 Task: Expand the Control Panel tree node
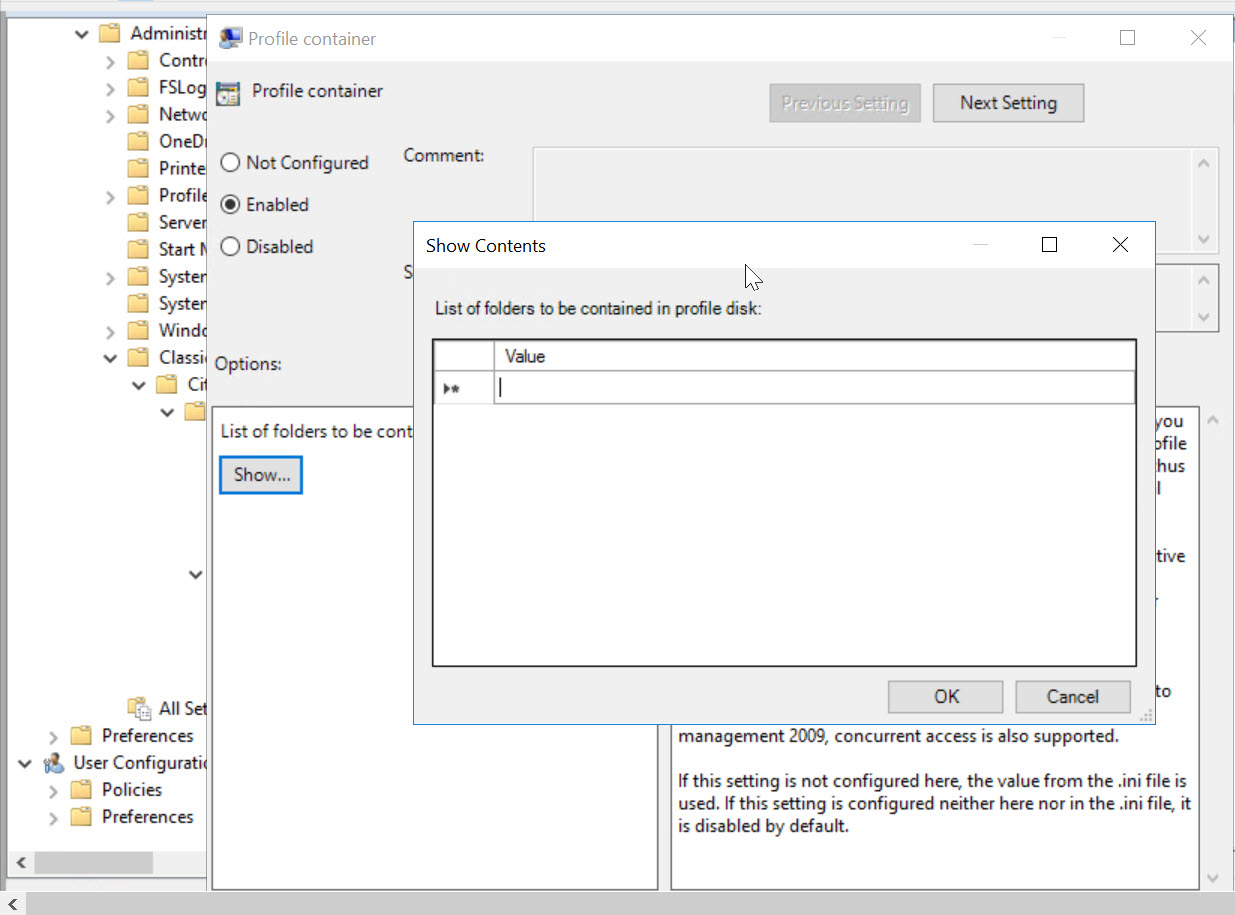coord(110,62)
